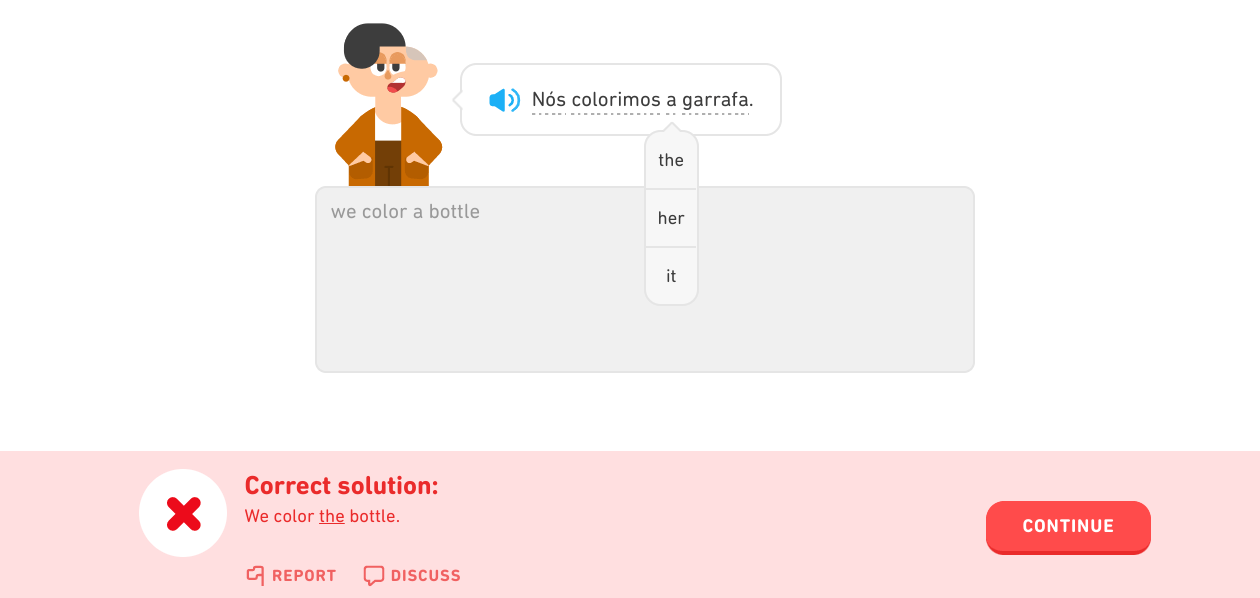Screen dimensions: 1260x598
Task: Click the speech bubble containing the Portuguese sentence
Action: pyautogui.click(x=620, y=99)
